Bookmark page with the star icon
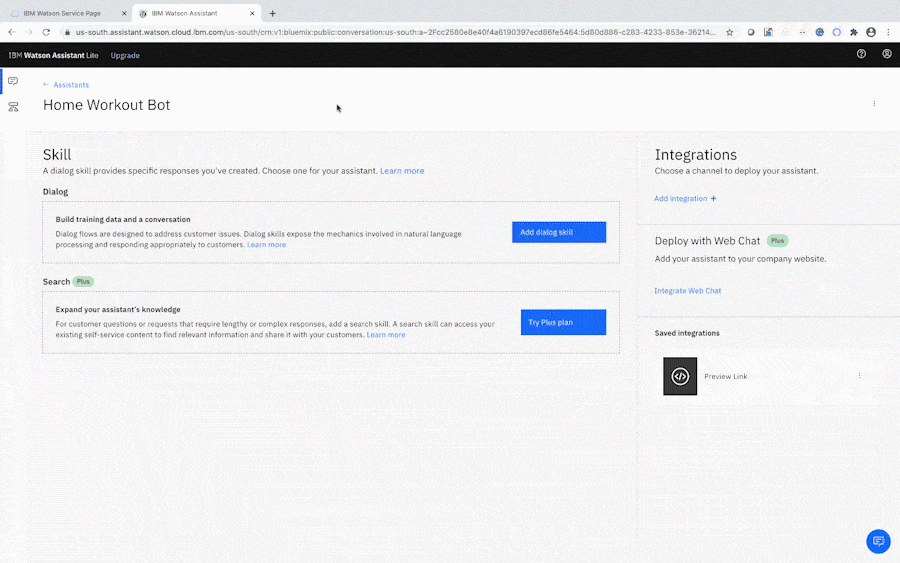This screenshot has height=563, width=900. pos(730,32)
